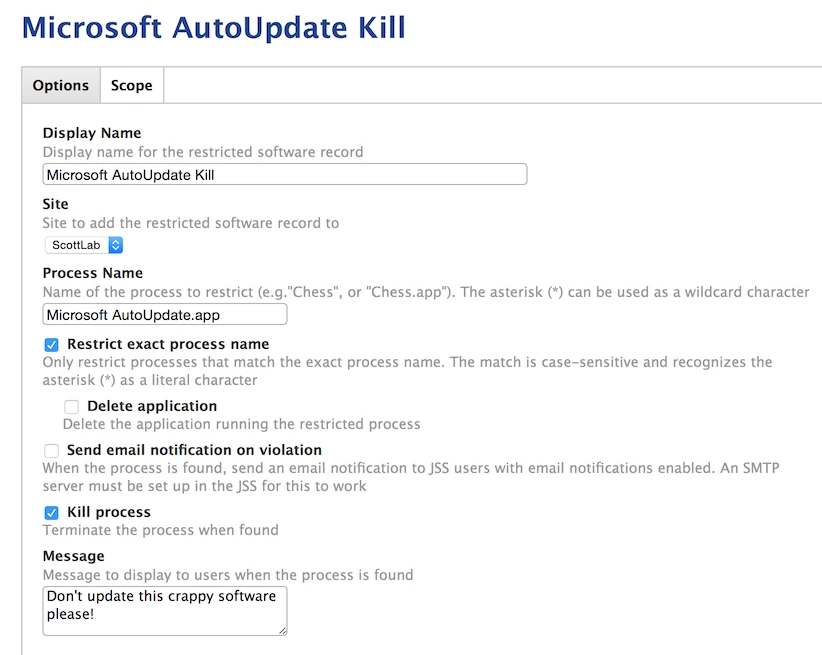Click the Process Name label
This screenshot has width=822, height=655.
coord(93,273)
